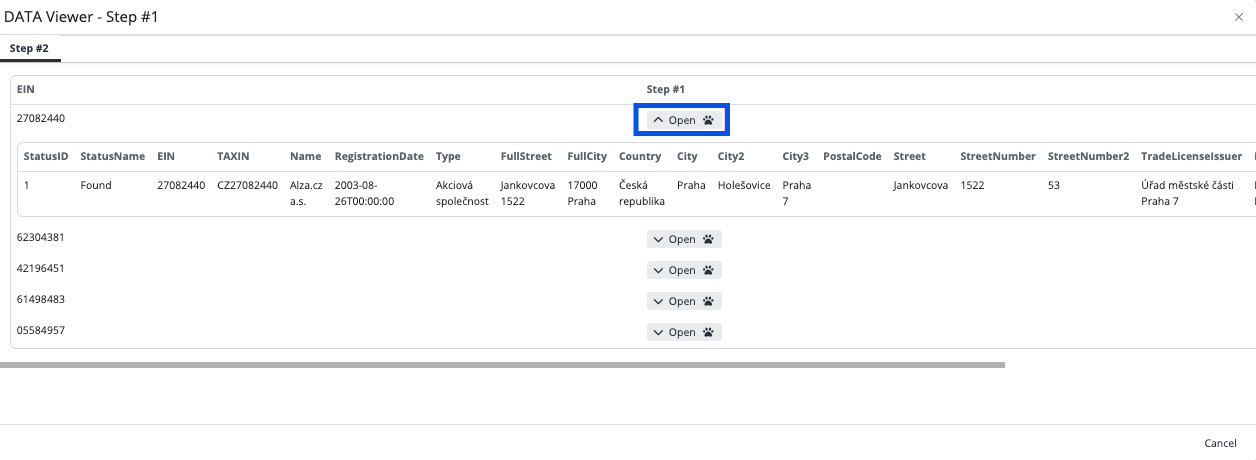This screenshot has height=460, width=1256.
Task: Click the paw icon for EIN 62304381
Action: pos(708,240)
